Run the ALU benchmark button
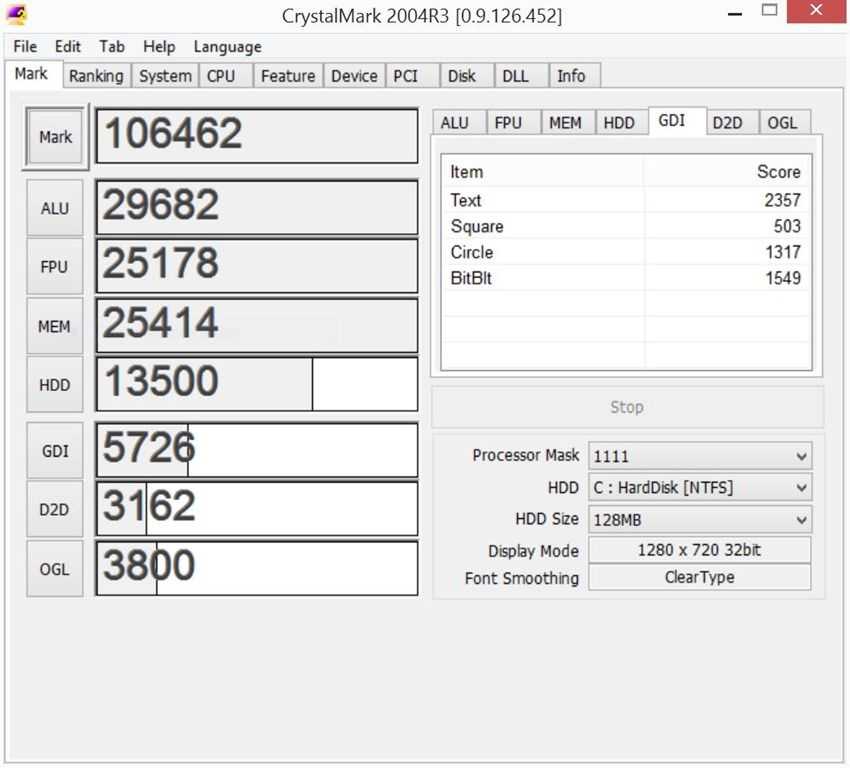This screenshot has height=768, width=850. coord(55,209)
